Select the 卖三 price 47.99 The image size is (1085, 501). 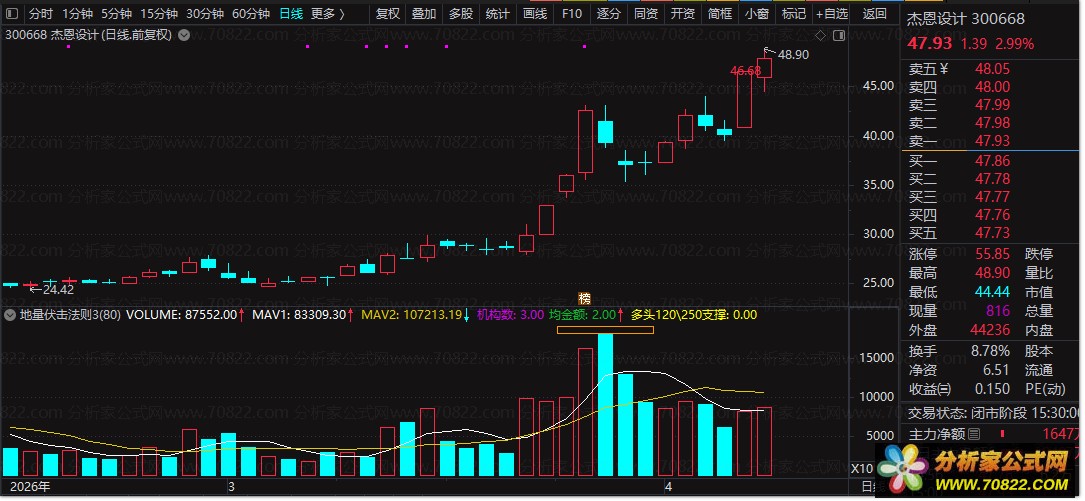[x=992, y=105]
